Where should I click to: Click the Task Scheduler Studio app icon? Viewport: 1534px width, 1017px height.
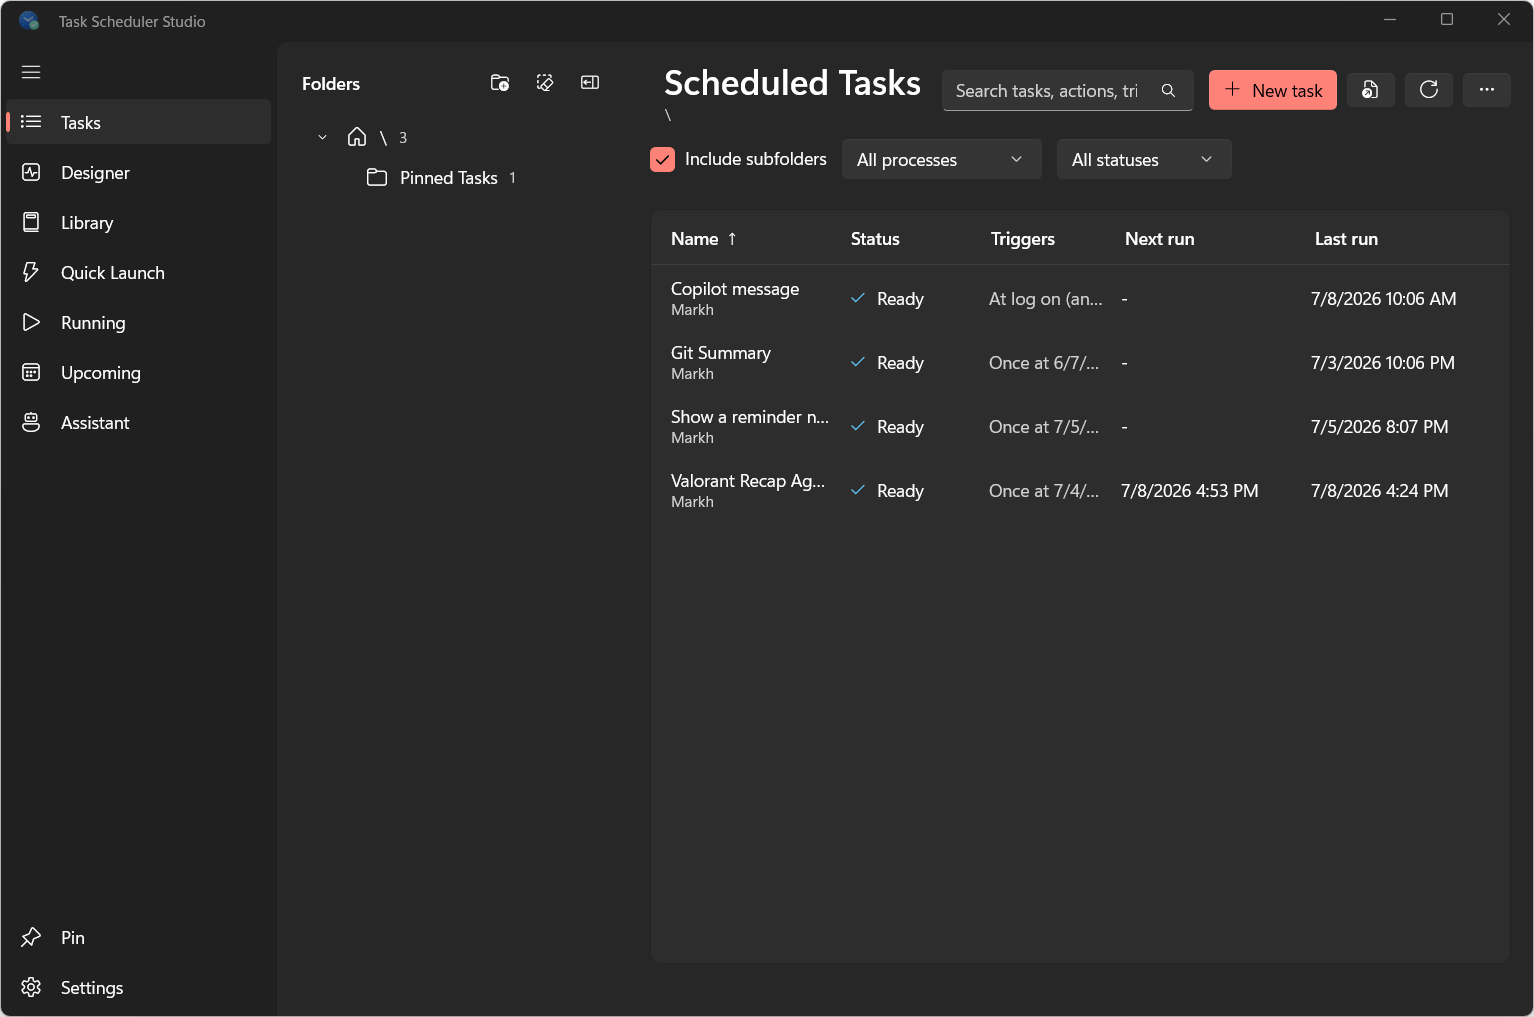[29, 21]
